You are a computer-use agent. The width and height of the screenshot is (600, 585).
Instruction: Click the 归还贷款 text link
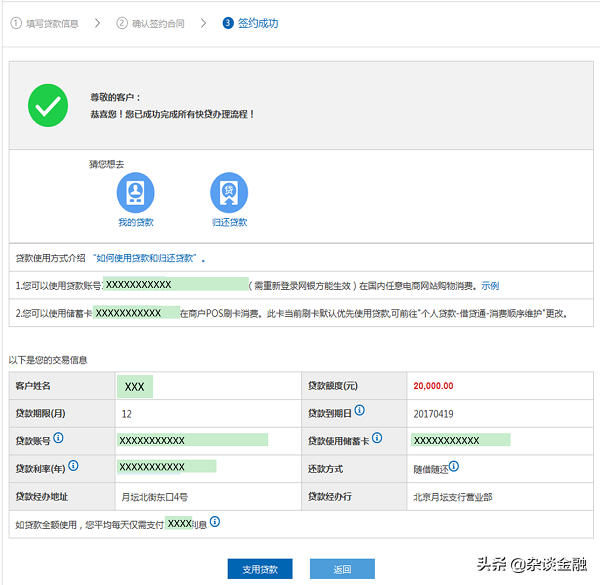tap(230, 222)
